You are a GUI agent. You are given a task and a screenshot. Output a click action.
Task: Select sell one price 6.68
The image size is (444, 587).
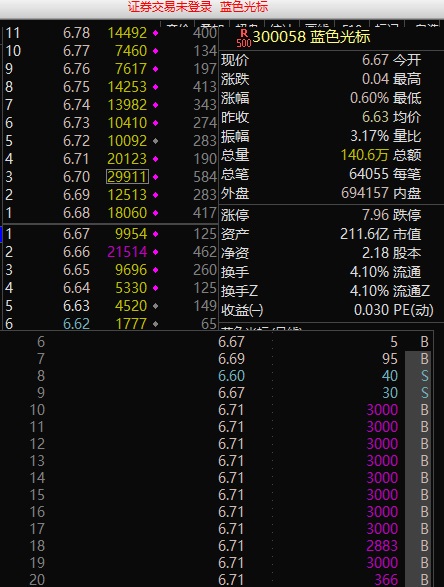pos(76,213)
